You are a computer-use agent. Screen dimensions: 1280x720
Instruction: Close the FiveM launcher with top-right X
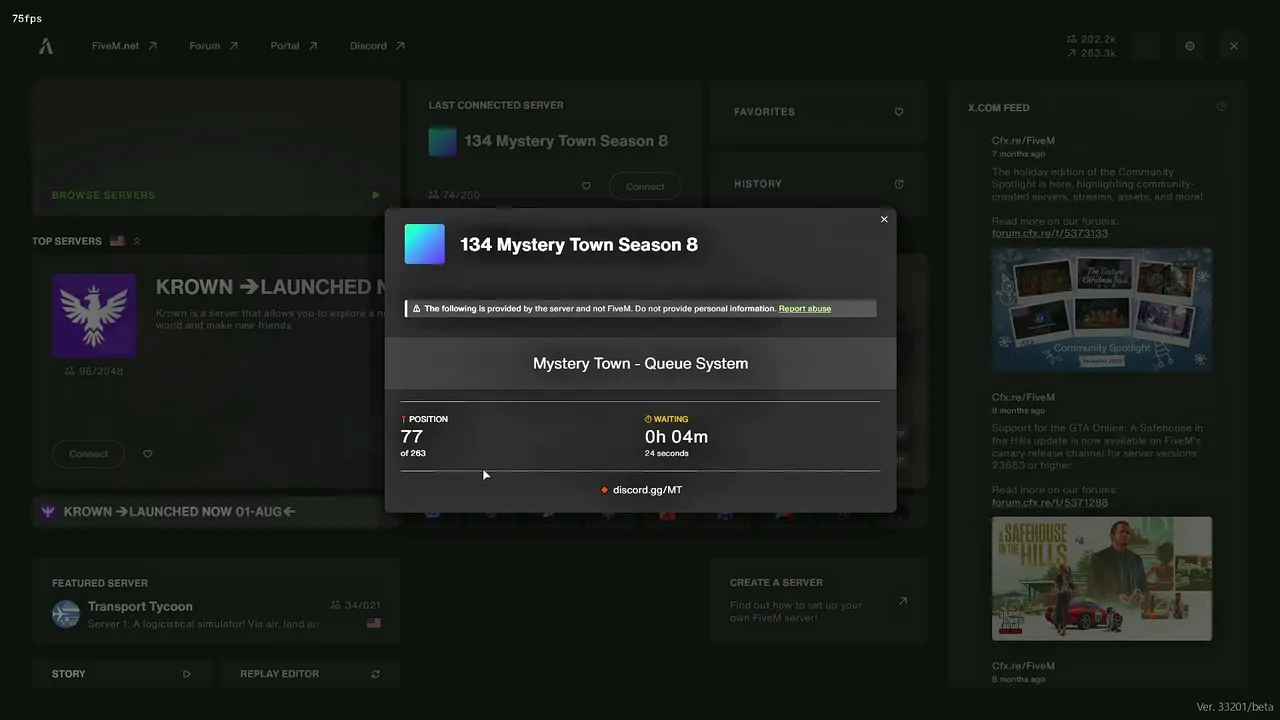(1234, 46)
